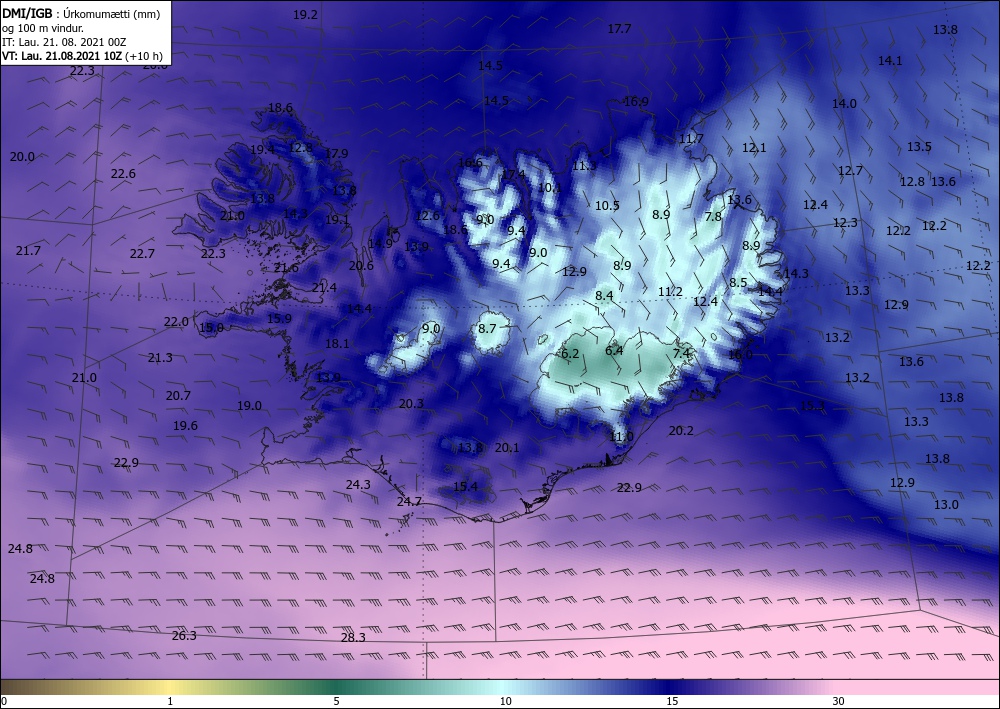Select the 20.7 value on the map

point(179,395)
